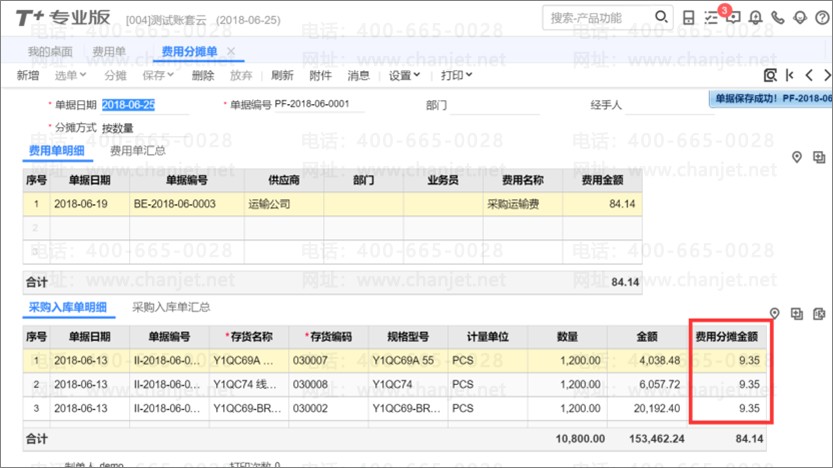Click the customer service headset icon

point(800,18)
